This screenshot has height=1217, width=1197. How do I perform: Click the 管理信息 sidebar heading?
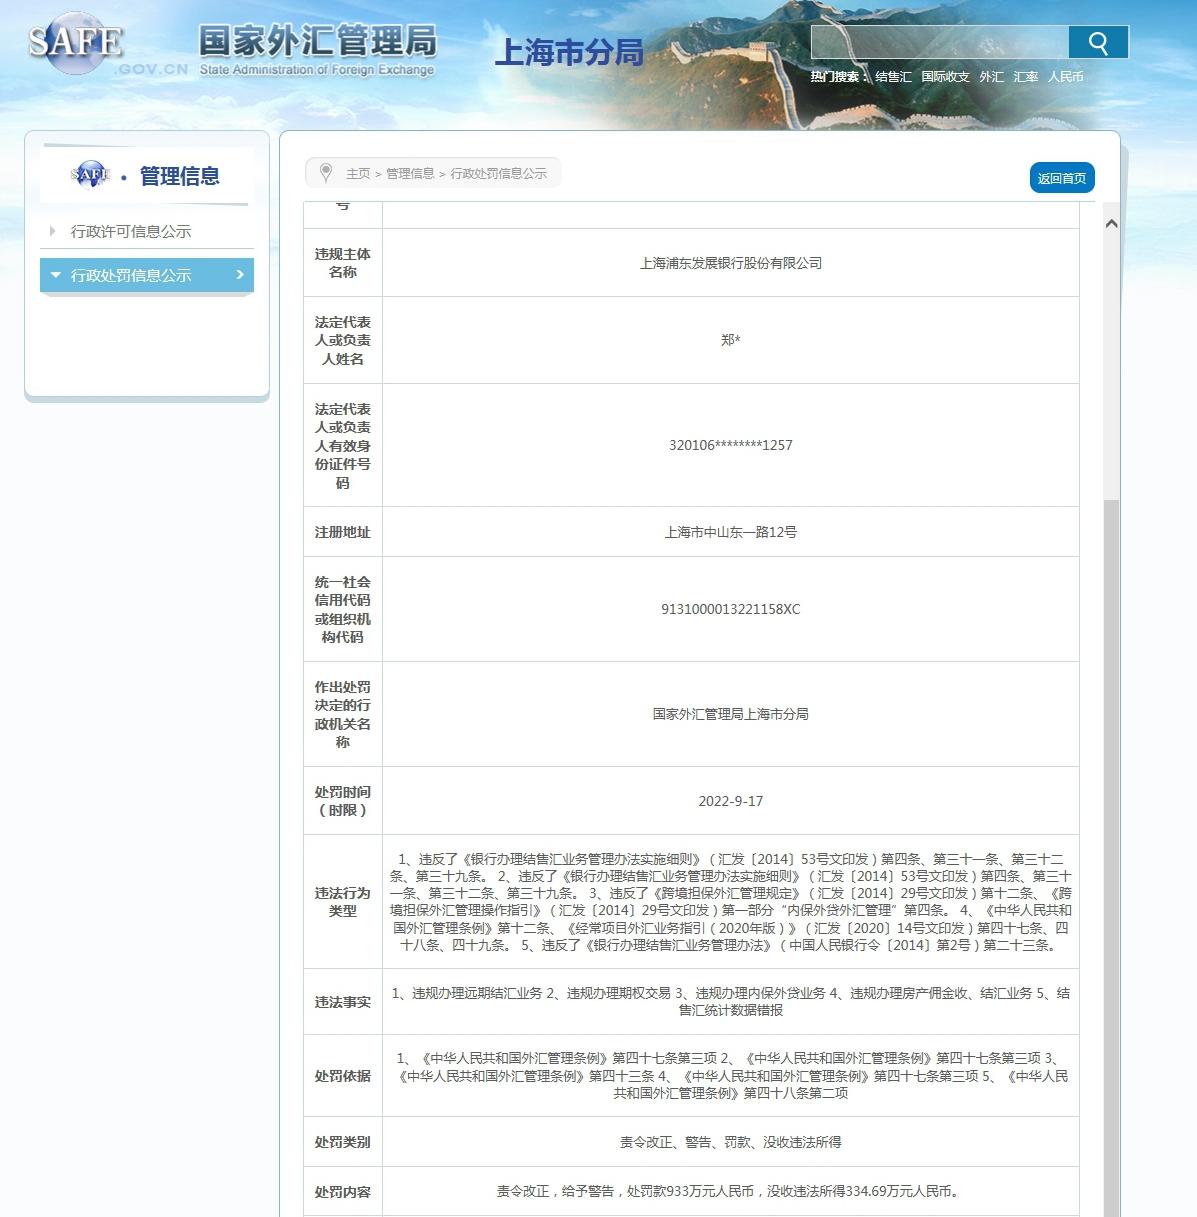180,176
